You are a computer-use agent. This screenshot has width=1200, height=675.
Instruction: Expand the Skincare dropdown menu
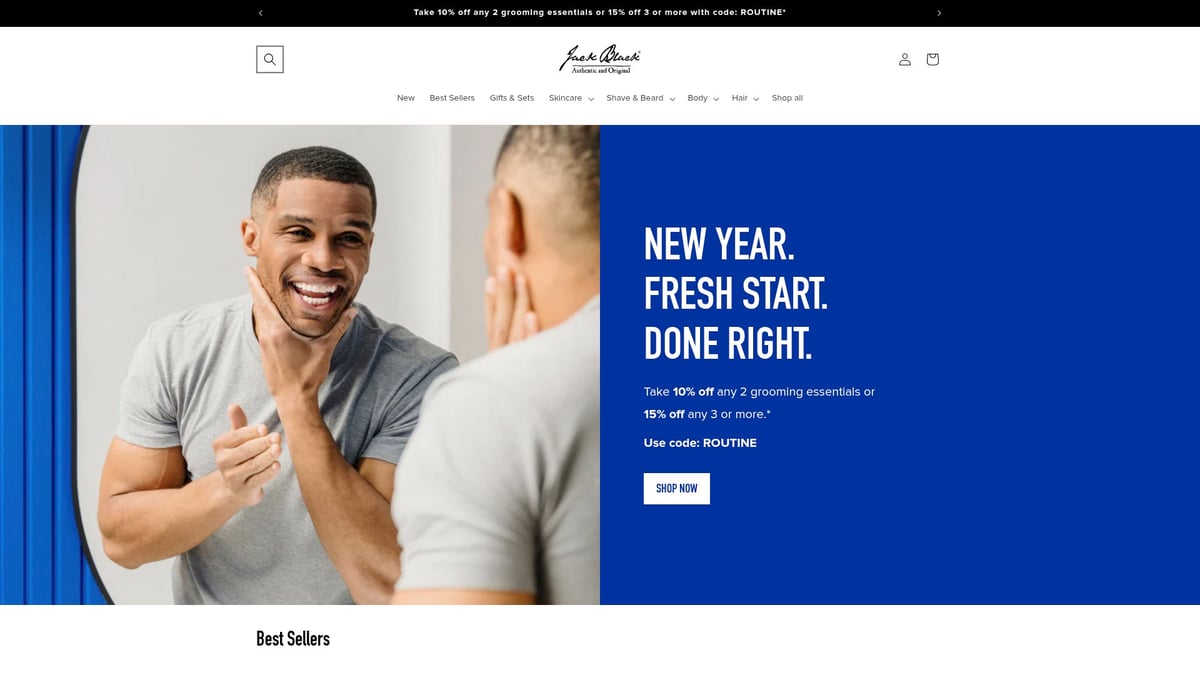coord(571,98)
